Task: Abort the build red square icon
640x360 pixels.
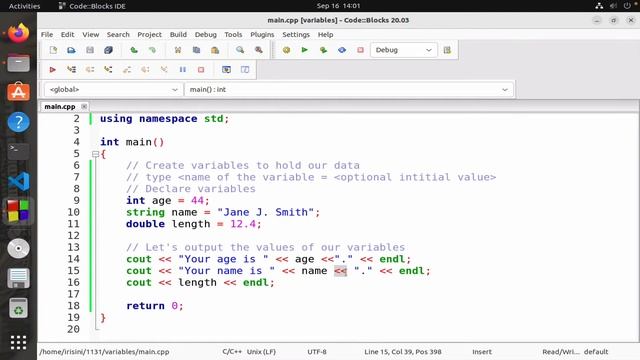Action: pos(360,50)
